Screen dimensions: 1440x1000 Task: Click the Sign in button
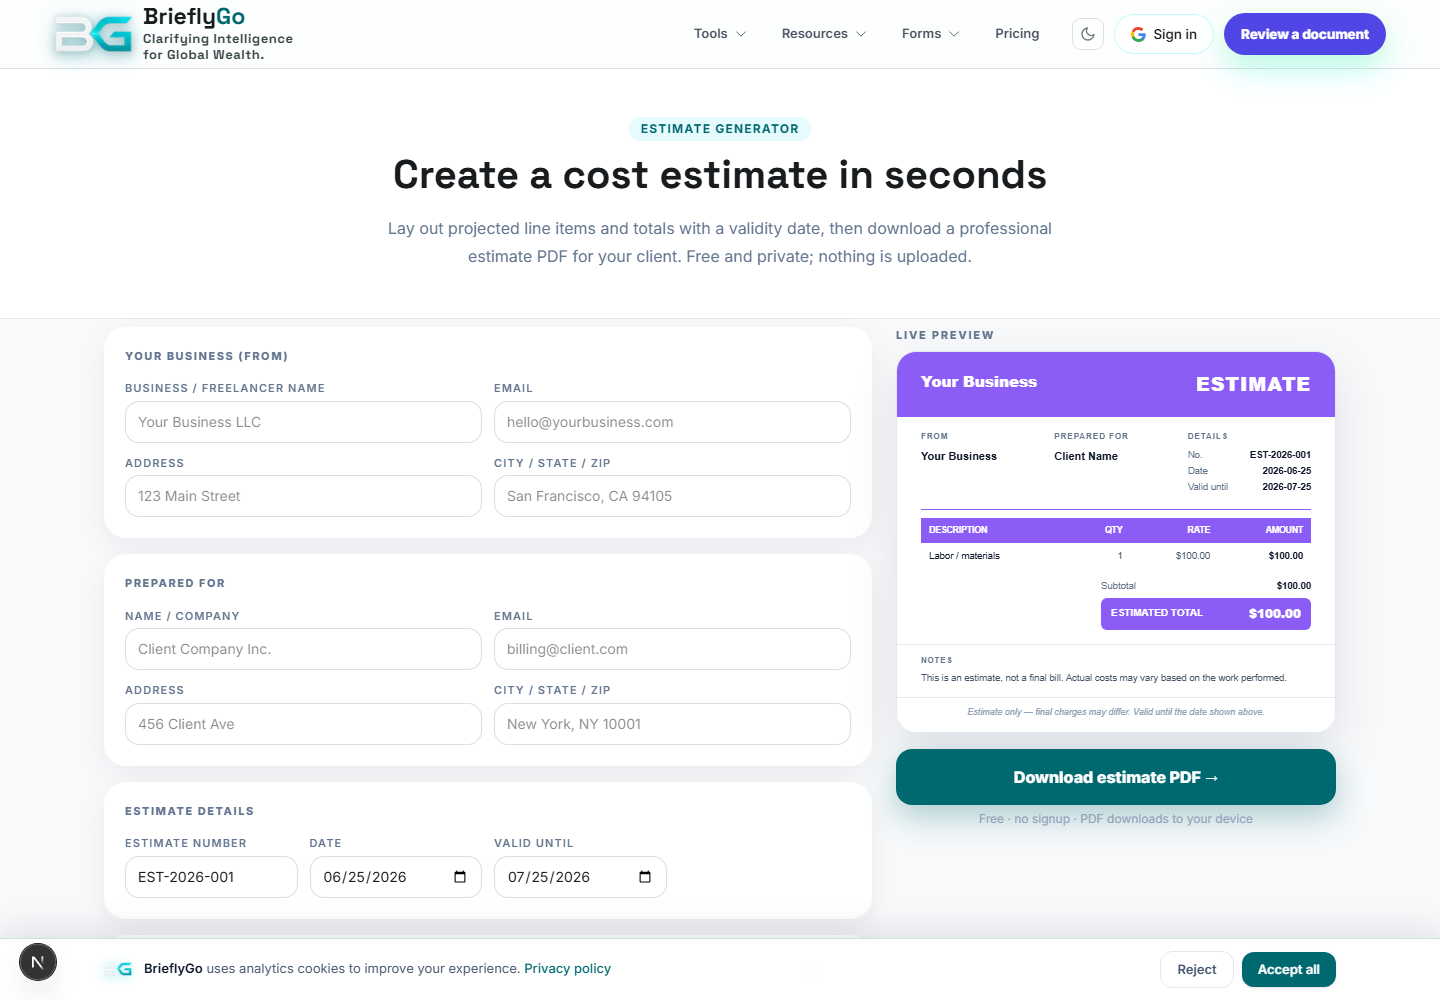pyautogui.click(x=1164, y=34)
